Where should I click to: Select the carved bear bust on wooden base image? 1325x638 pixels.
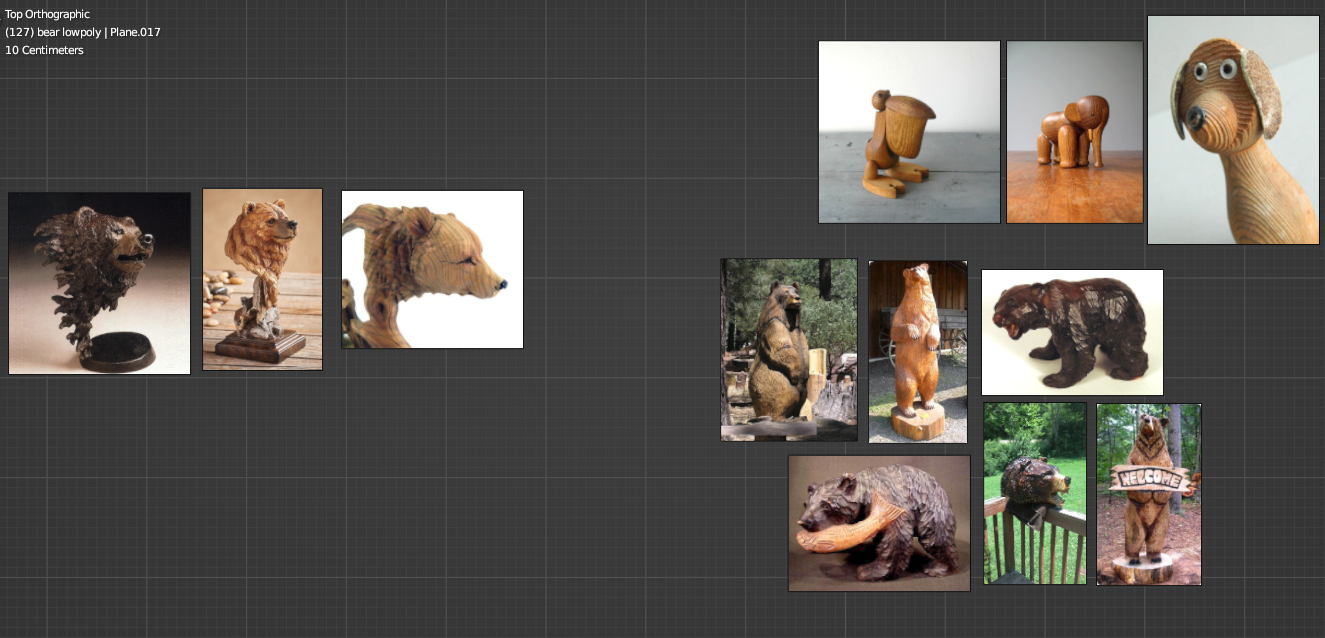click(262, 279)
